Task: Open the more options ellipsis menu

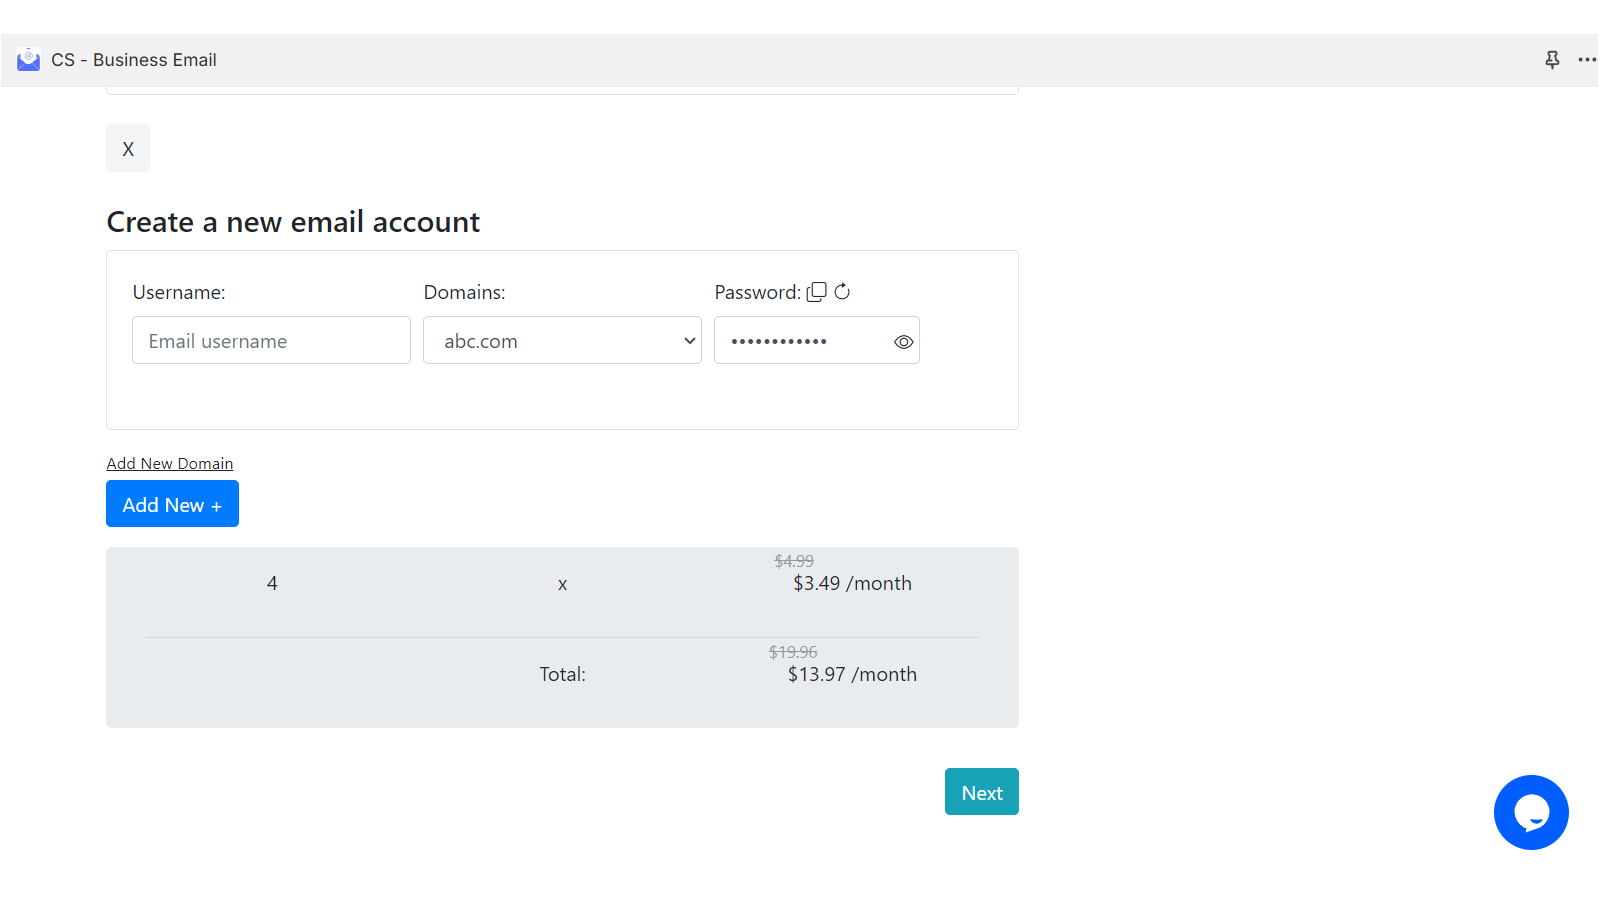Action: [1586, 60]
